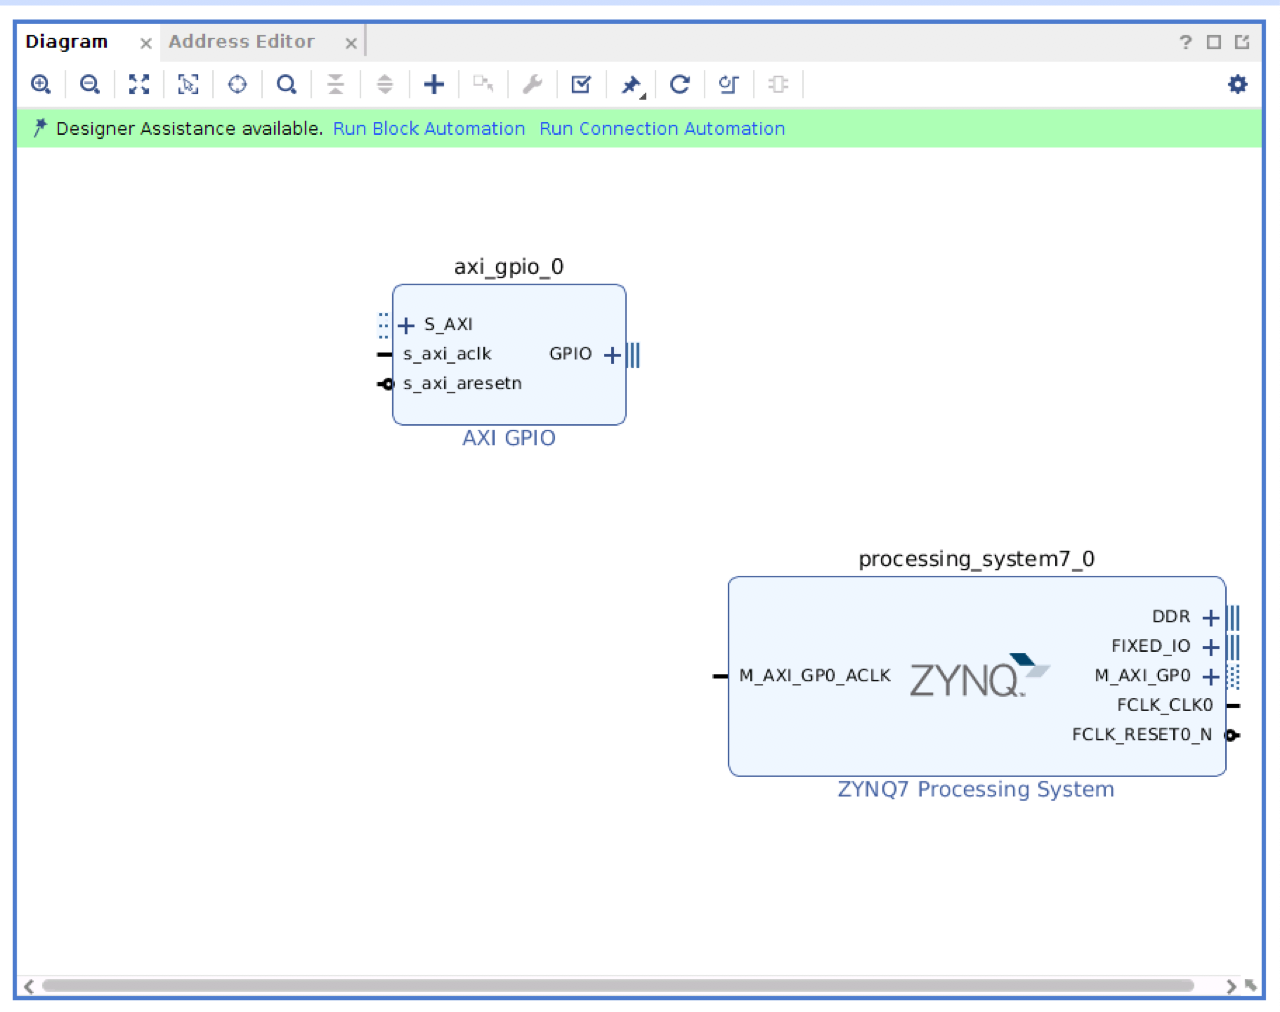
Task: Open diagram settings gear icon
Action: (x=1238, y=84)
